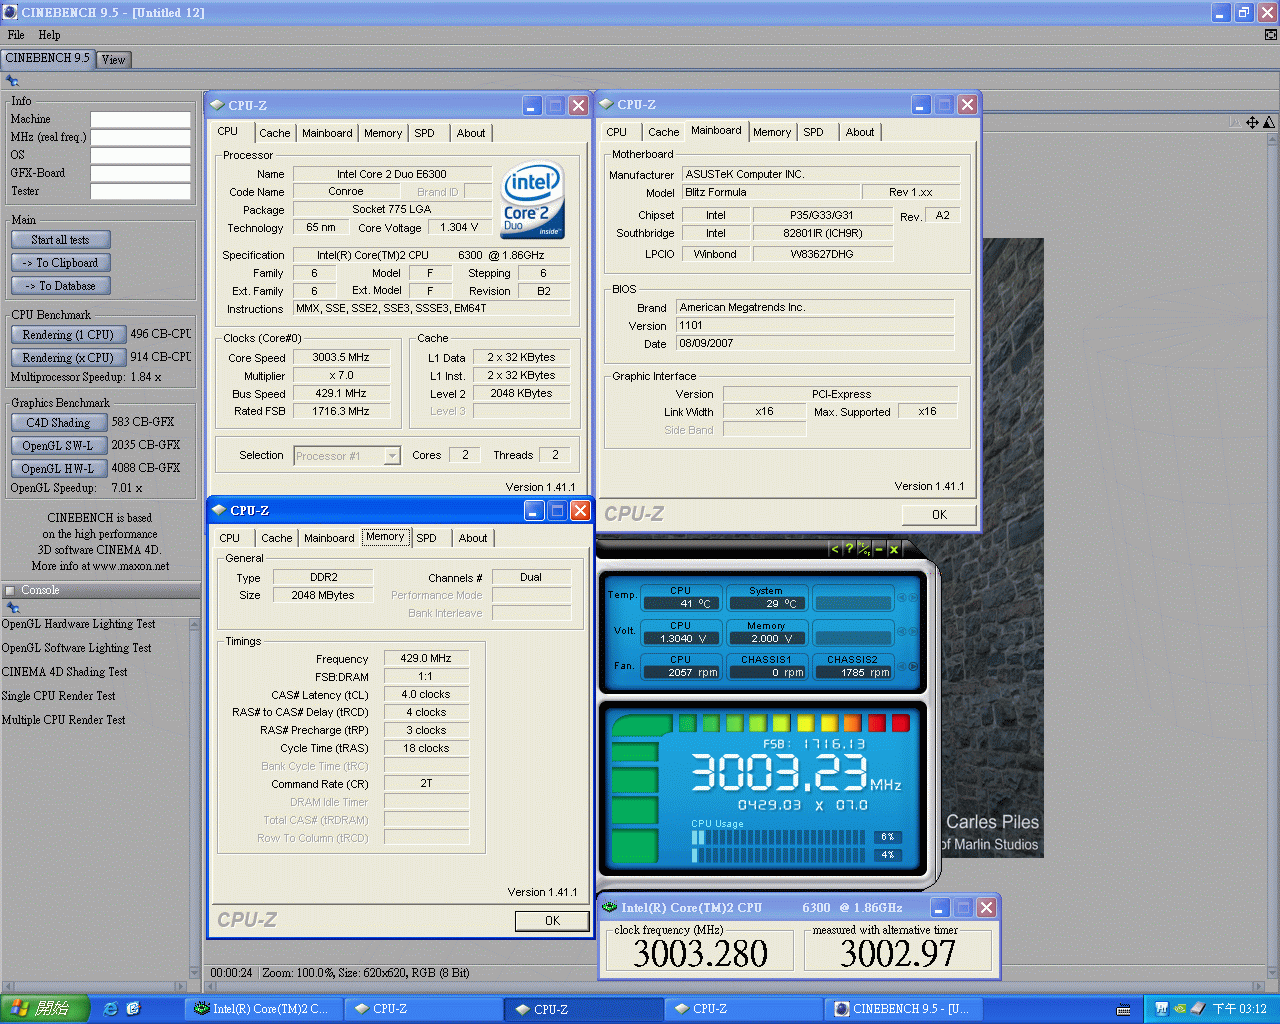Run the OpenGL SW-L benchmark
The image size is (1280, 1024).
click(x=58, y=446)
